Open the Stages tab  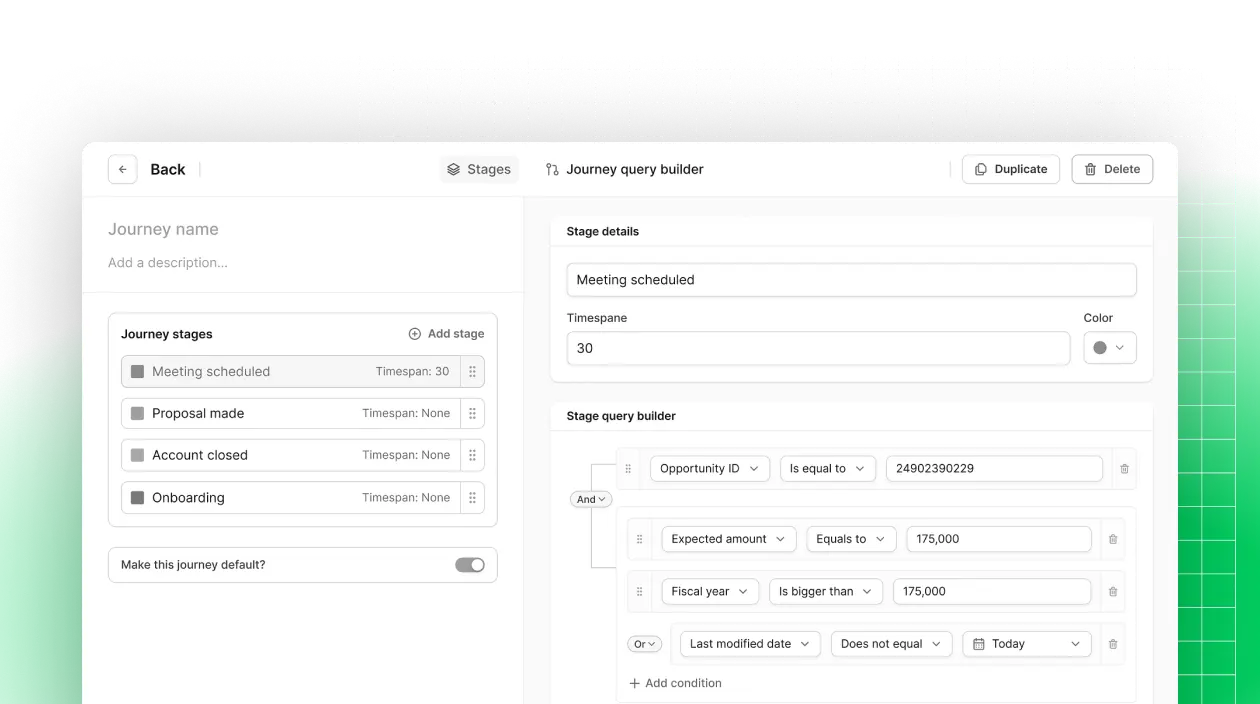pos(479,169)
